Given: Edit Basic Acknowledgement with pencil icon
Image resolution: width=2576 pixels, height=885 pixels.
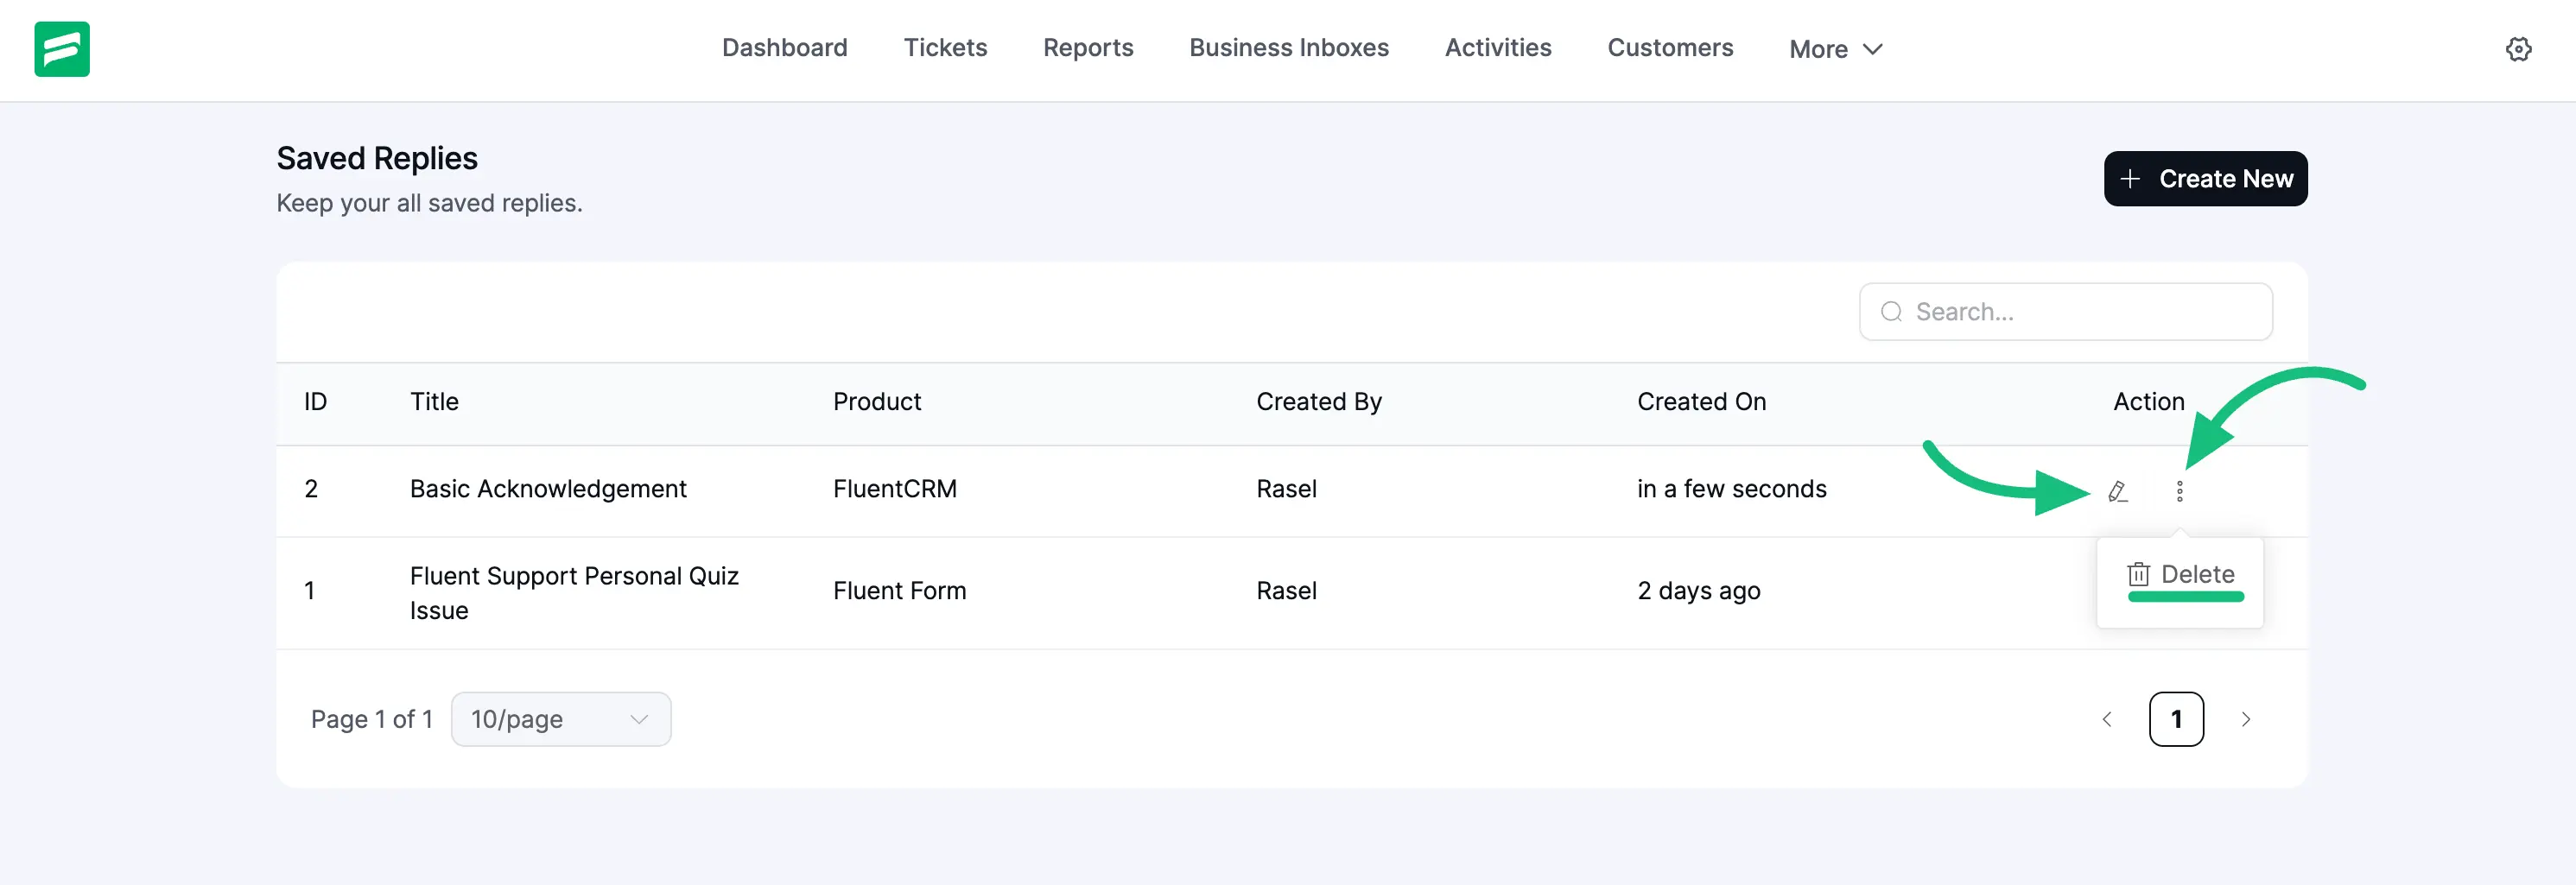Looking at the screenshot, I should (2117, 491).
